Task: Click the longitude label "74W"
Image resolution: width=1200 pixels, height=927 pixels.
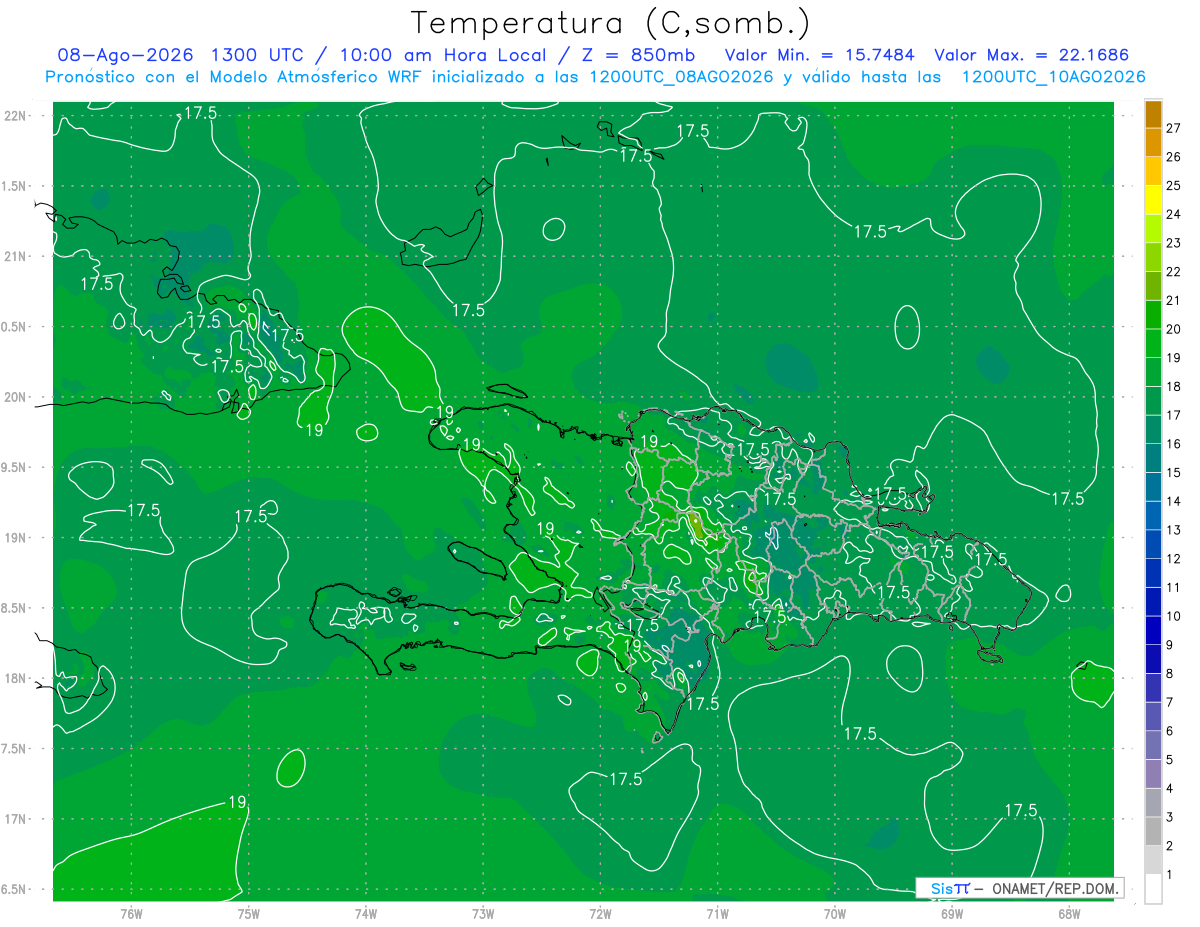Action: coord(366,913)
